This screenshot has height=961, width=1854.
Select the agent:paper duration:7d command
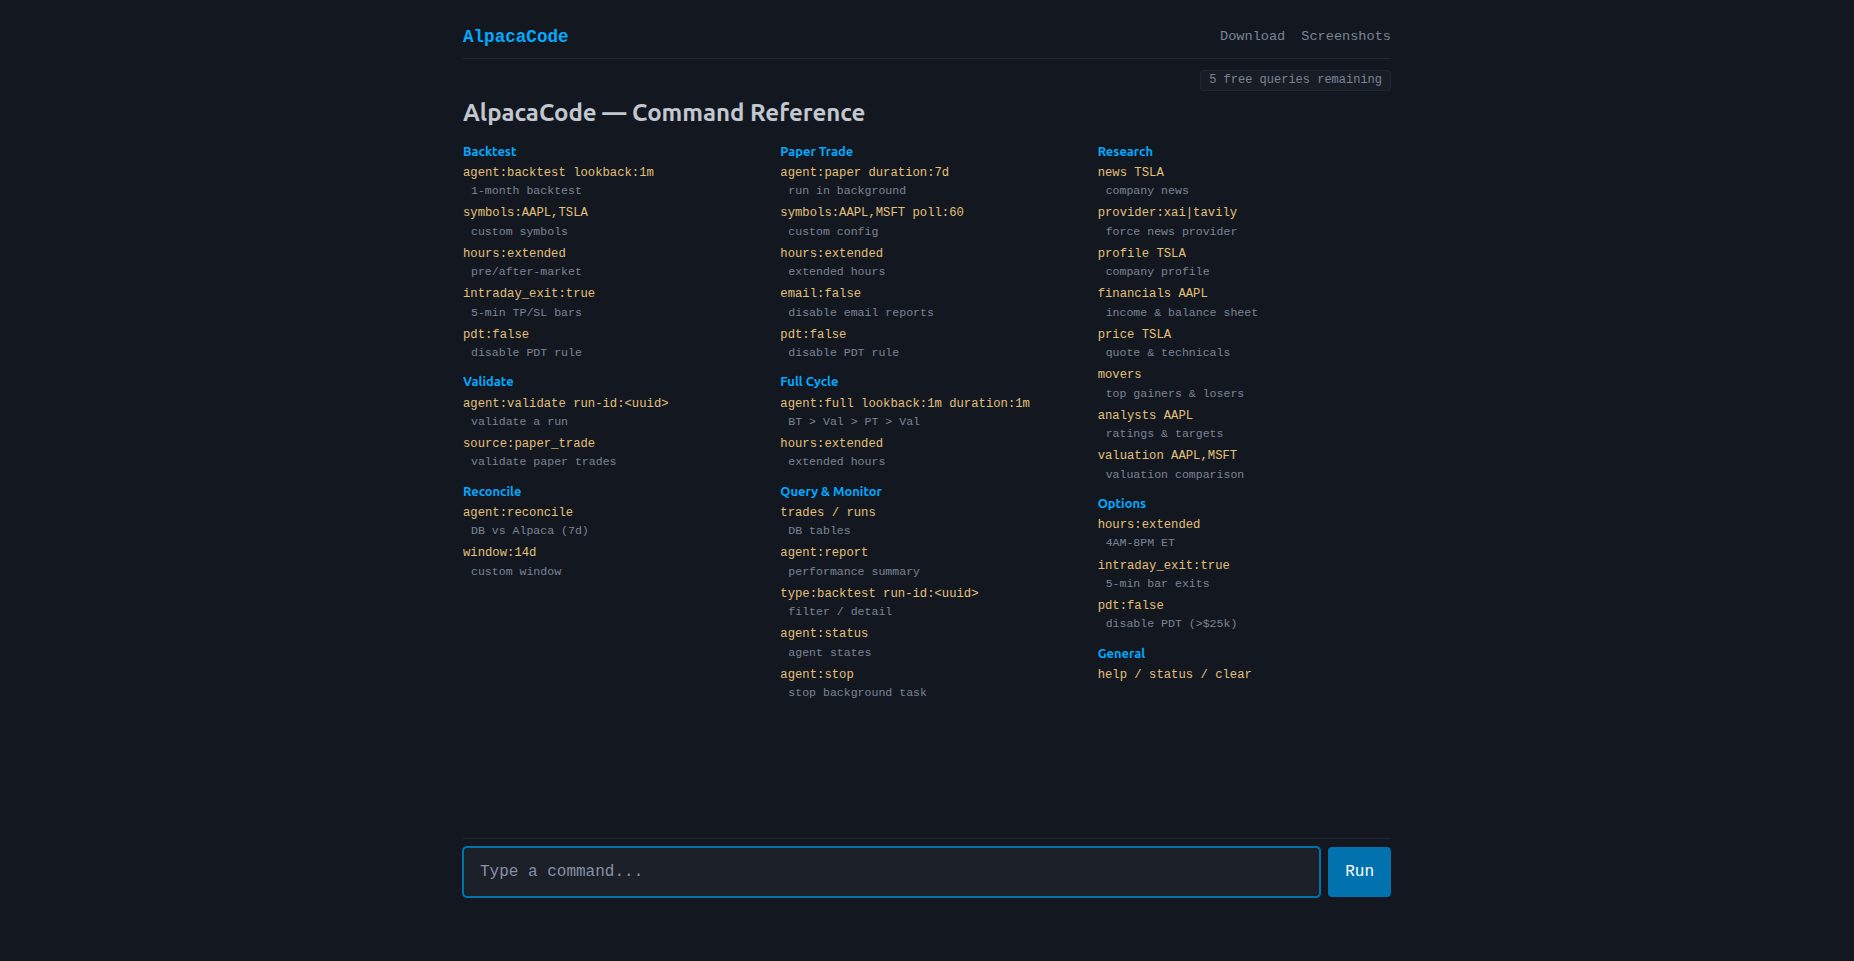click(865, 171)
